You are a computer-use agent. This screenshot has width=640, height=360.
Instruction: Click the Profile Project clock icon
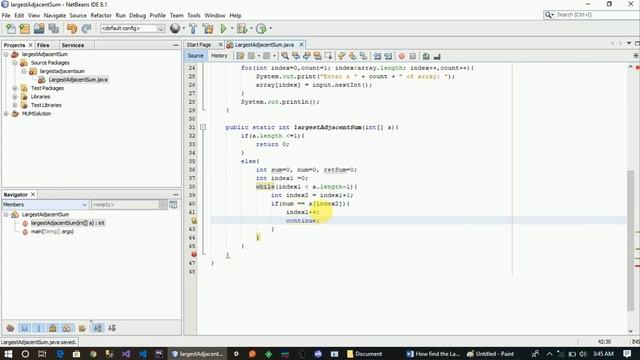pyautogui.click(x=261, y=29)
